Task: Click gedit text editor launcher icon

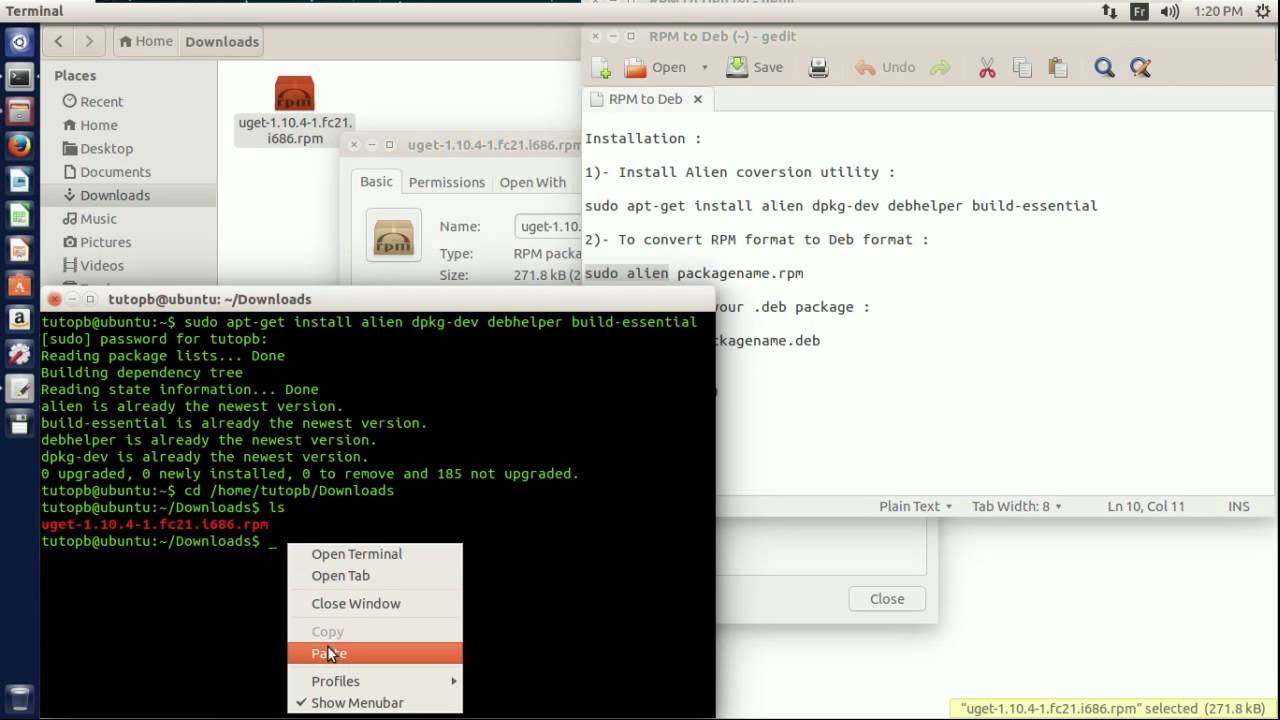Action: pos(20,388)
